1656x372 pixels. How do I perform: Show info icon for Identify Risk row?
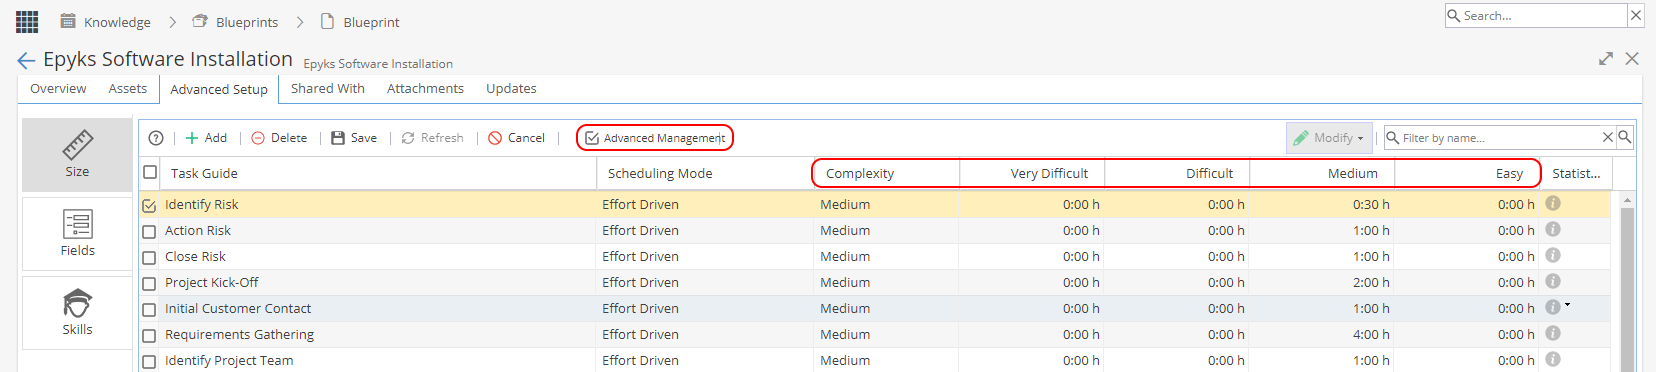pos(1553,203)
